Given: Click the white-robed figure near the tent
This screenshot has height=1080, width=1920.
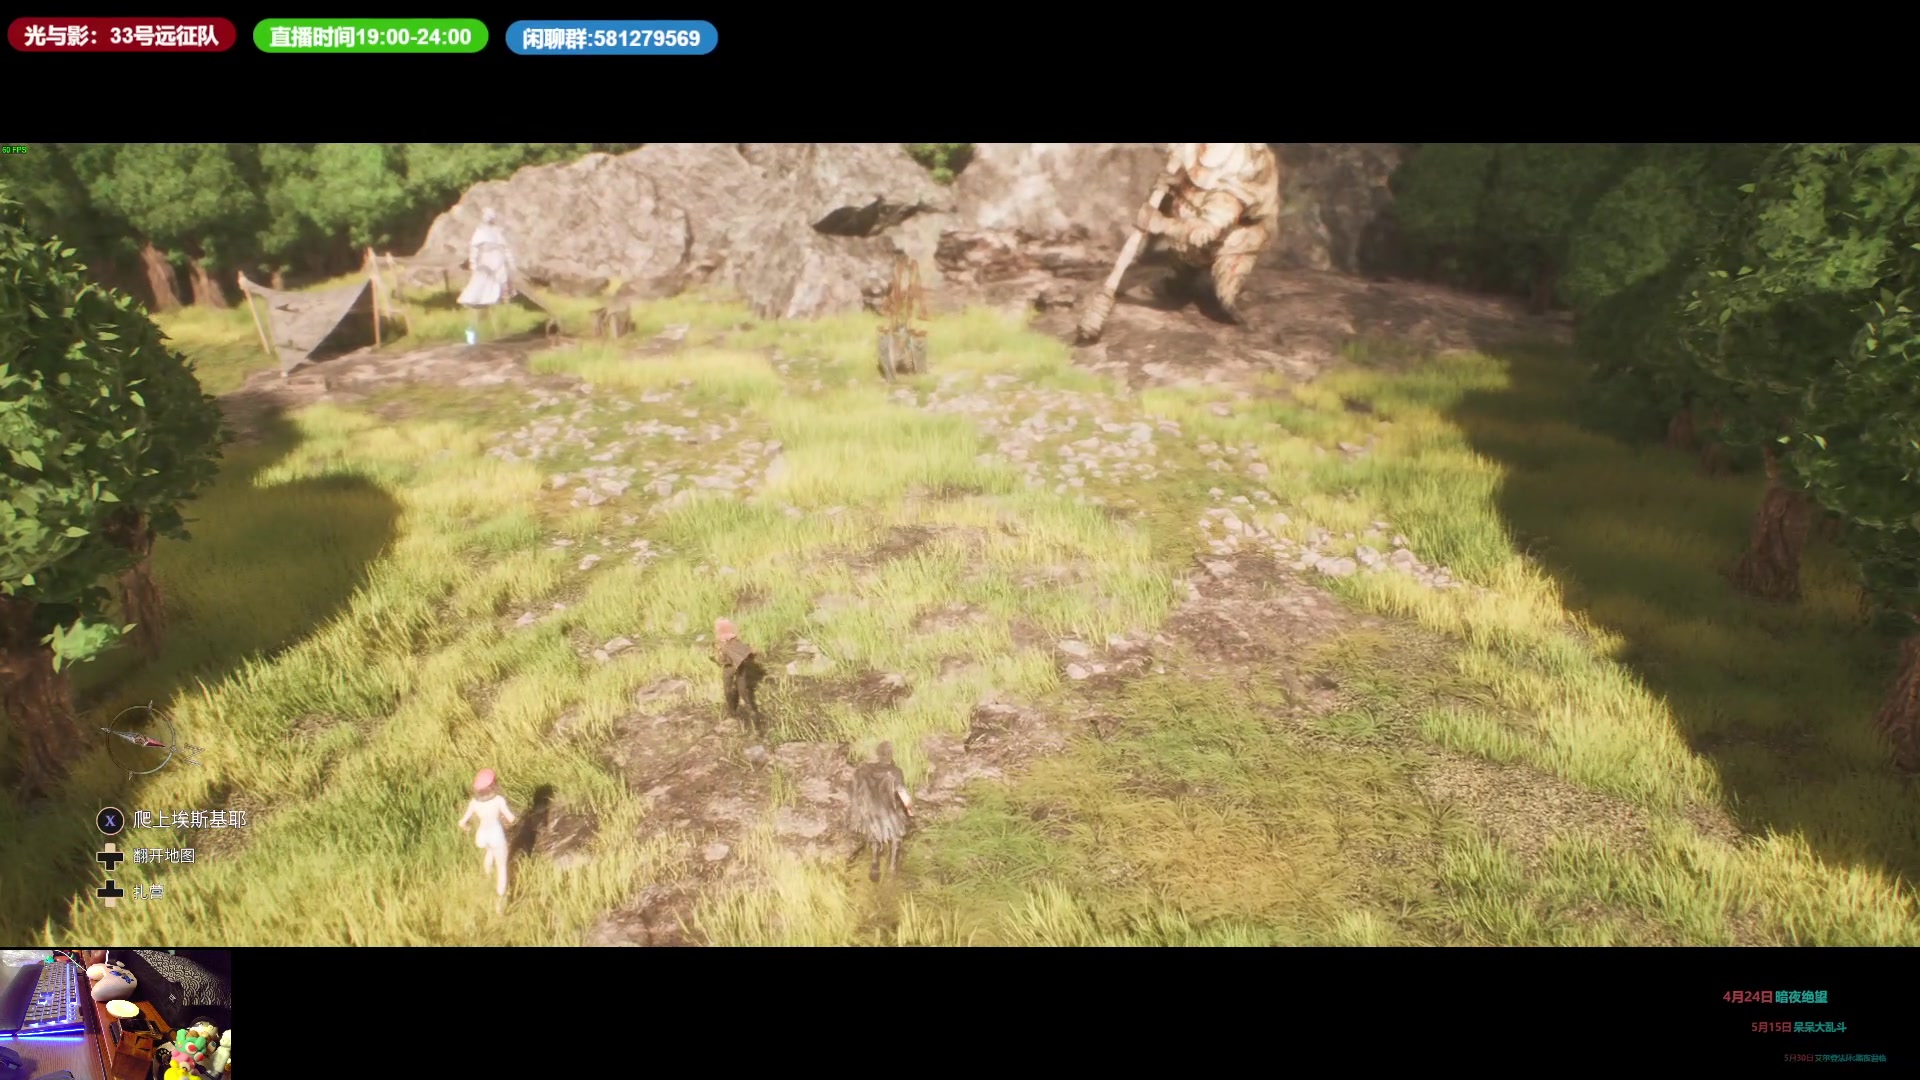Looking at the screenshot, I should (x=487, y=258).
